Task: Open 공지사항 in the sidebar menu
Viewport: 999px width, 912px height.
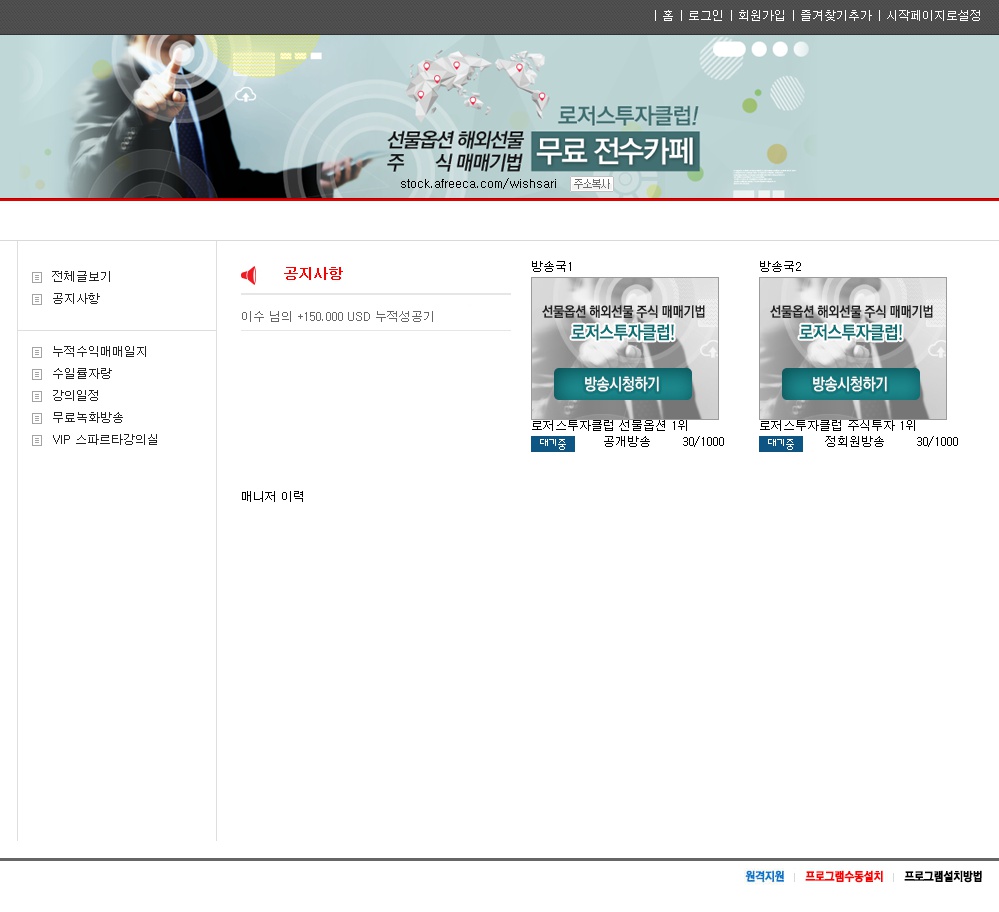Action: (76, 299)
